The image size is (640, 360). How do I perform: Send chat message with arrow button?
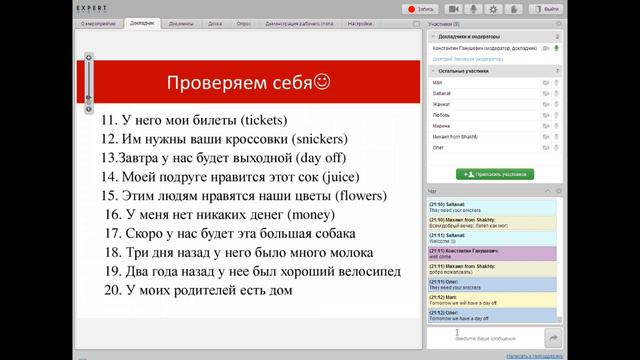[x=553, y=338]
